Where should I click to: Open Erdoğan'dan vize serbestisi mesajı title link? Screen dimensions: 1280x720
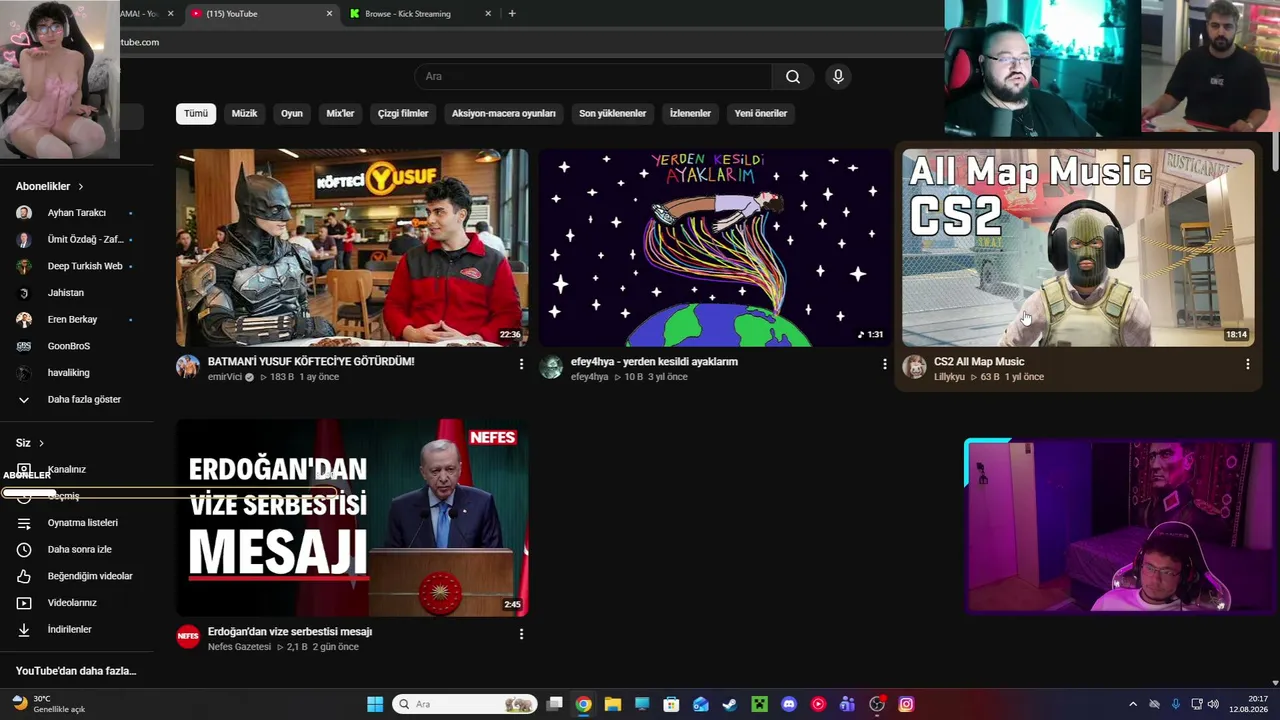click(x=290, y=632)
